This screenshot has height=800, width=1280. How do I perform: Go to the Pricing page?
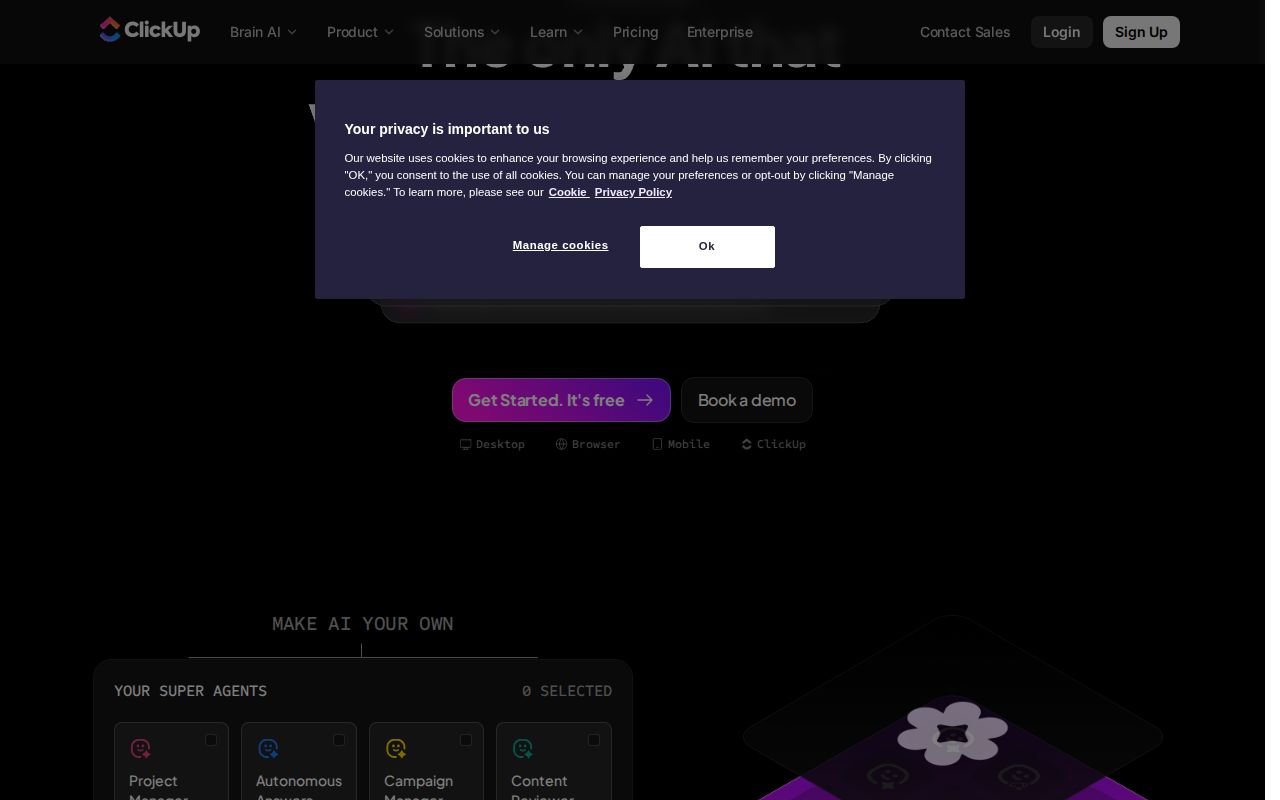[636, 32]
